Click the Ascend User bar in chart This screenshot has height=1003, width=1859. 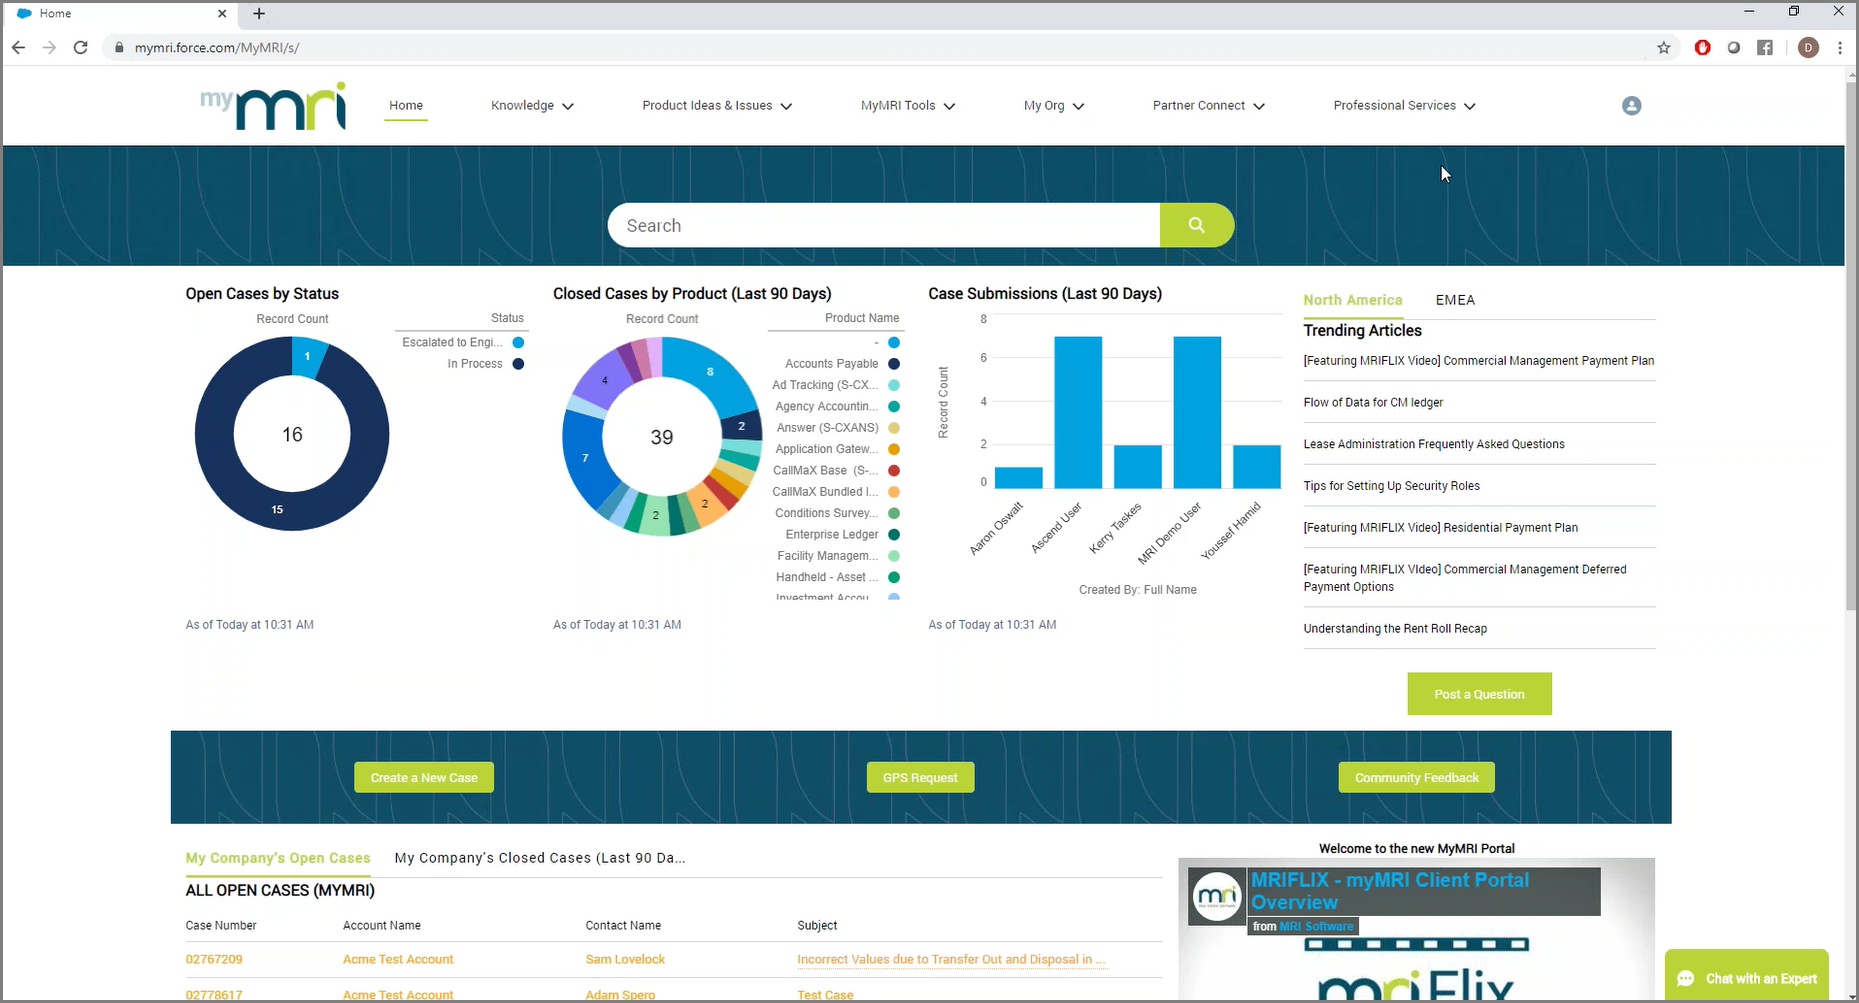(x=1078, y=412)
